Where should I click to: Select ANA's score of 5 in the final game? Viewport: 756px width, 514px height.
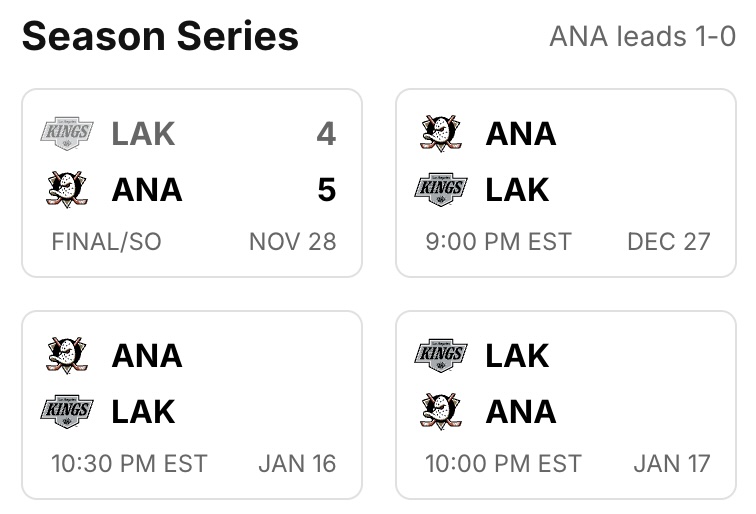pyautogui.click(x=326, y=189)
